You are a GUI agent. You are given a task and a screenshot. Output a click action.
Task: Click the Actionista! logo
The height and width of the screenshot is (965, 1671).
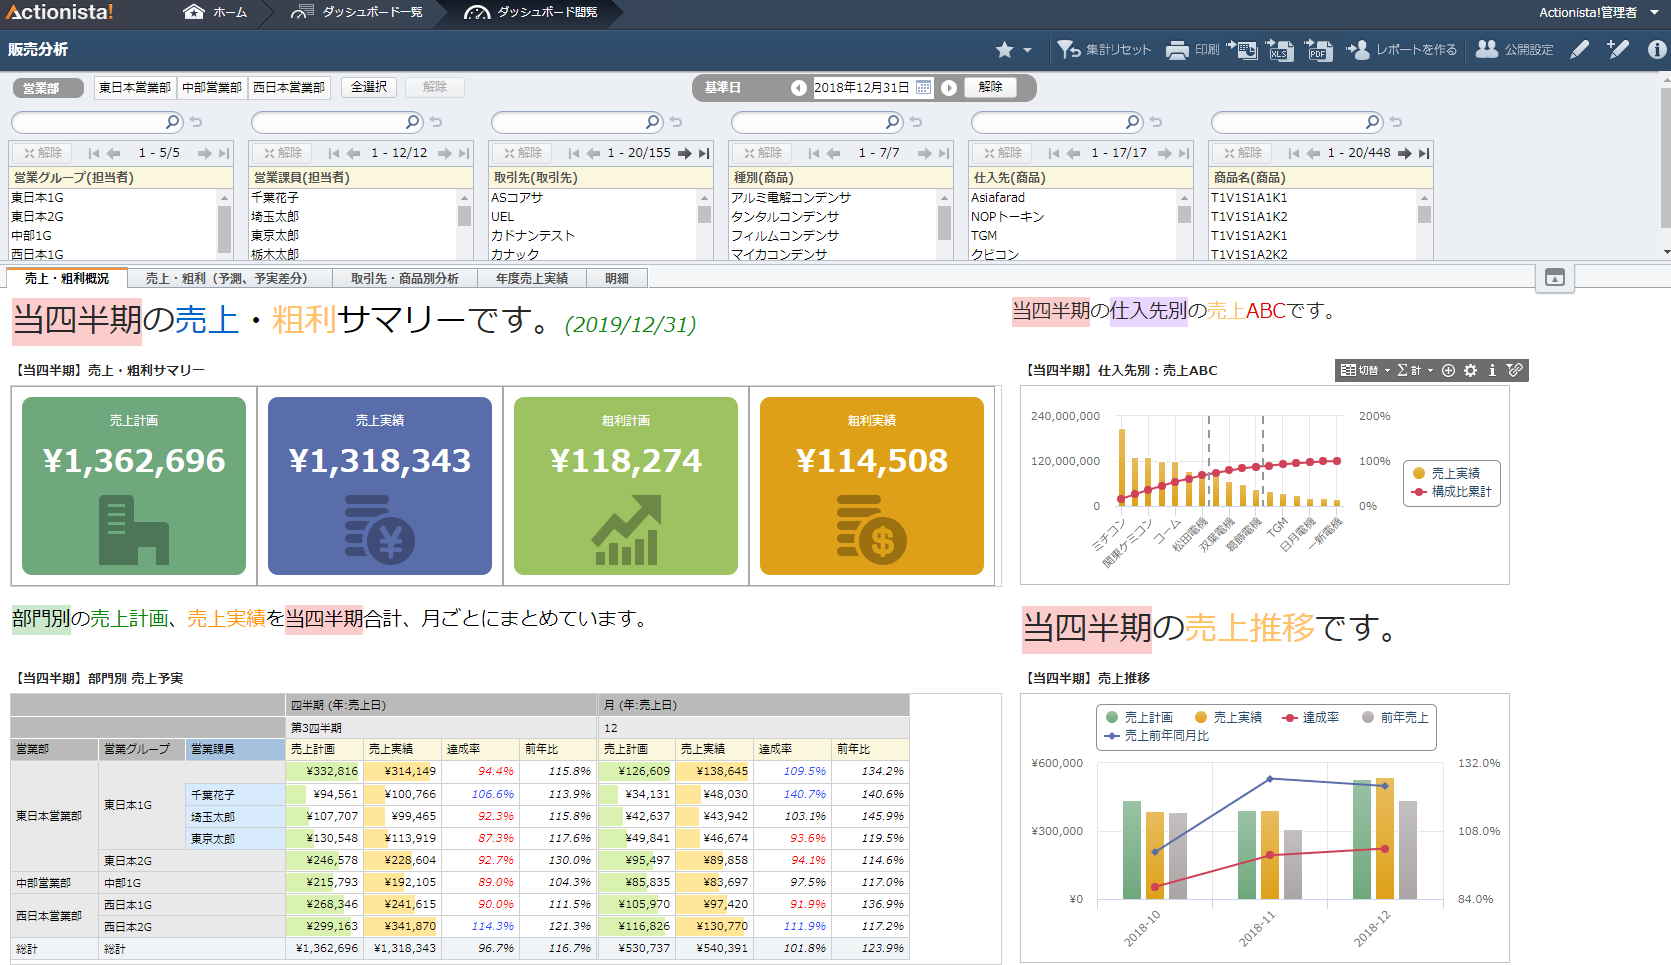pyautogui.click(x=60, y=12)
